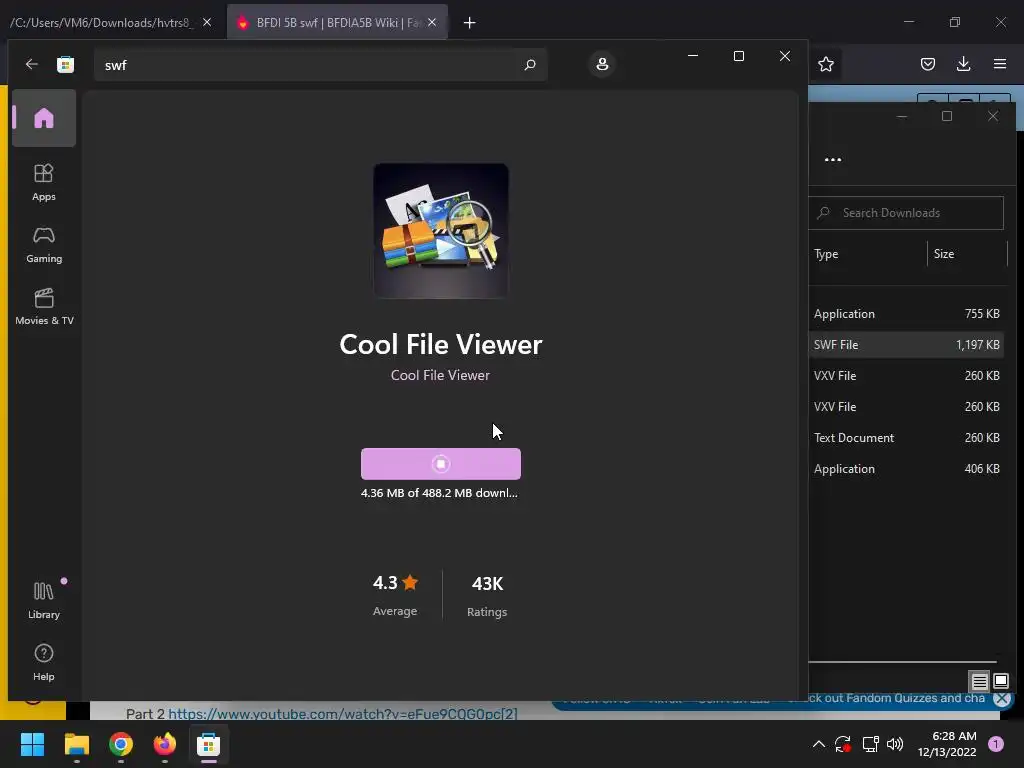Switch Explorer to details view
1024x768 pixels.
979,681
